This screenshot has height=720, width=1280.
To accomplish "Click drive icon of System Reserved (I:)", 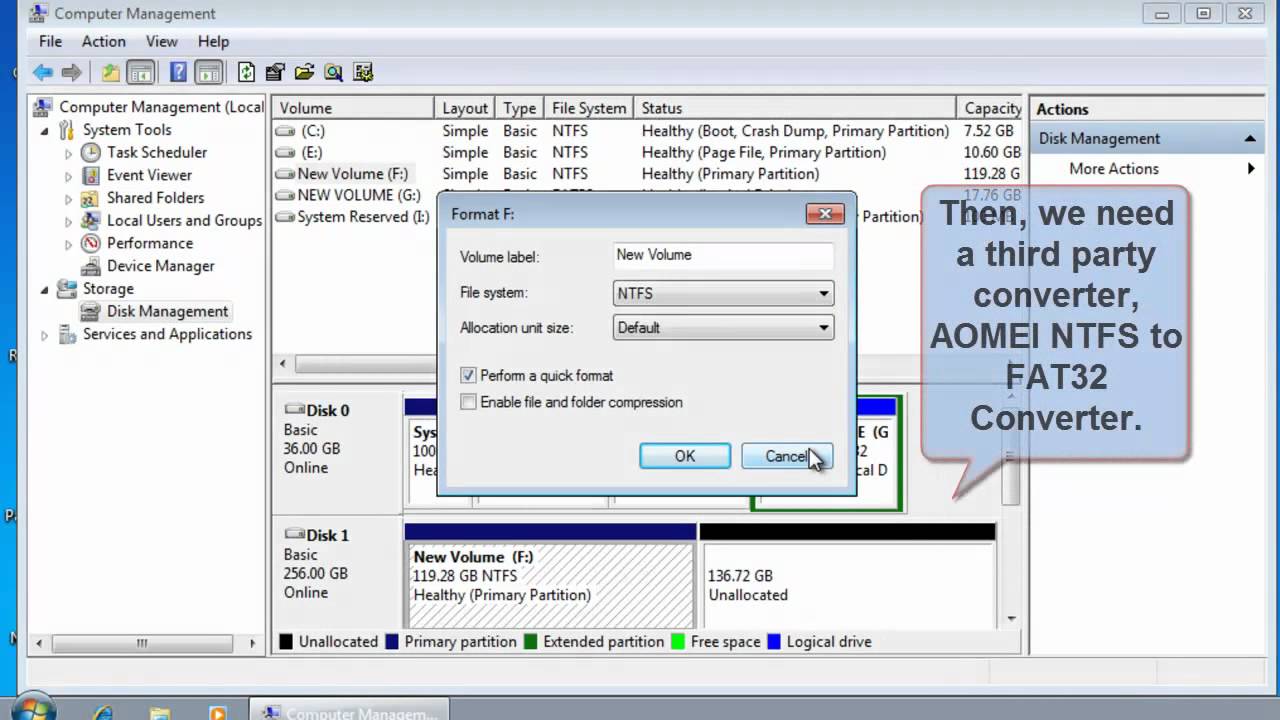I will (x=285, y=217).
